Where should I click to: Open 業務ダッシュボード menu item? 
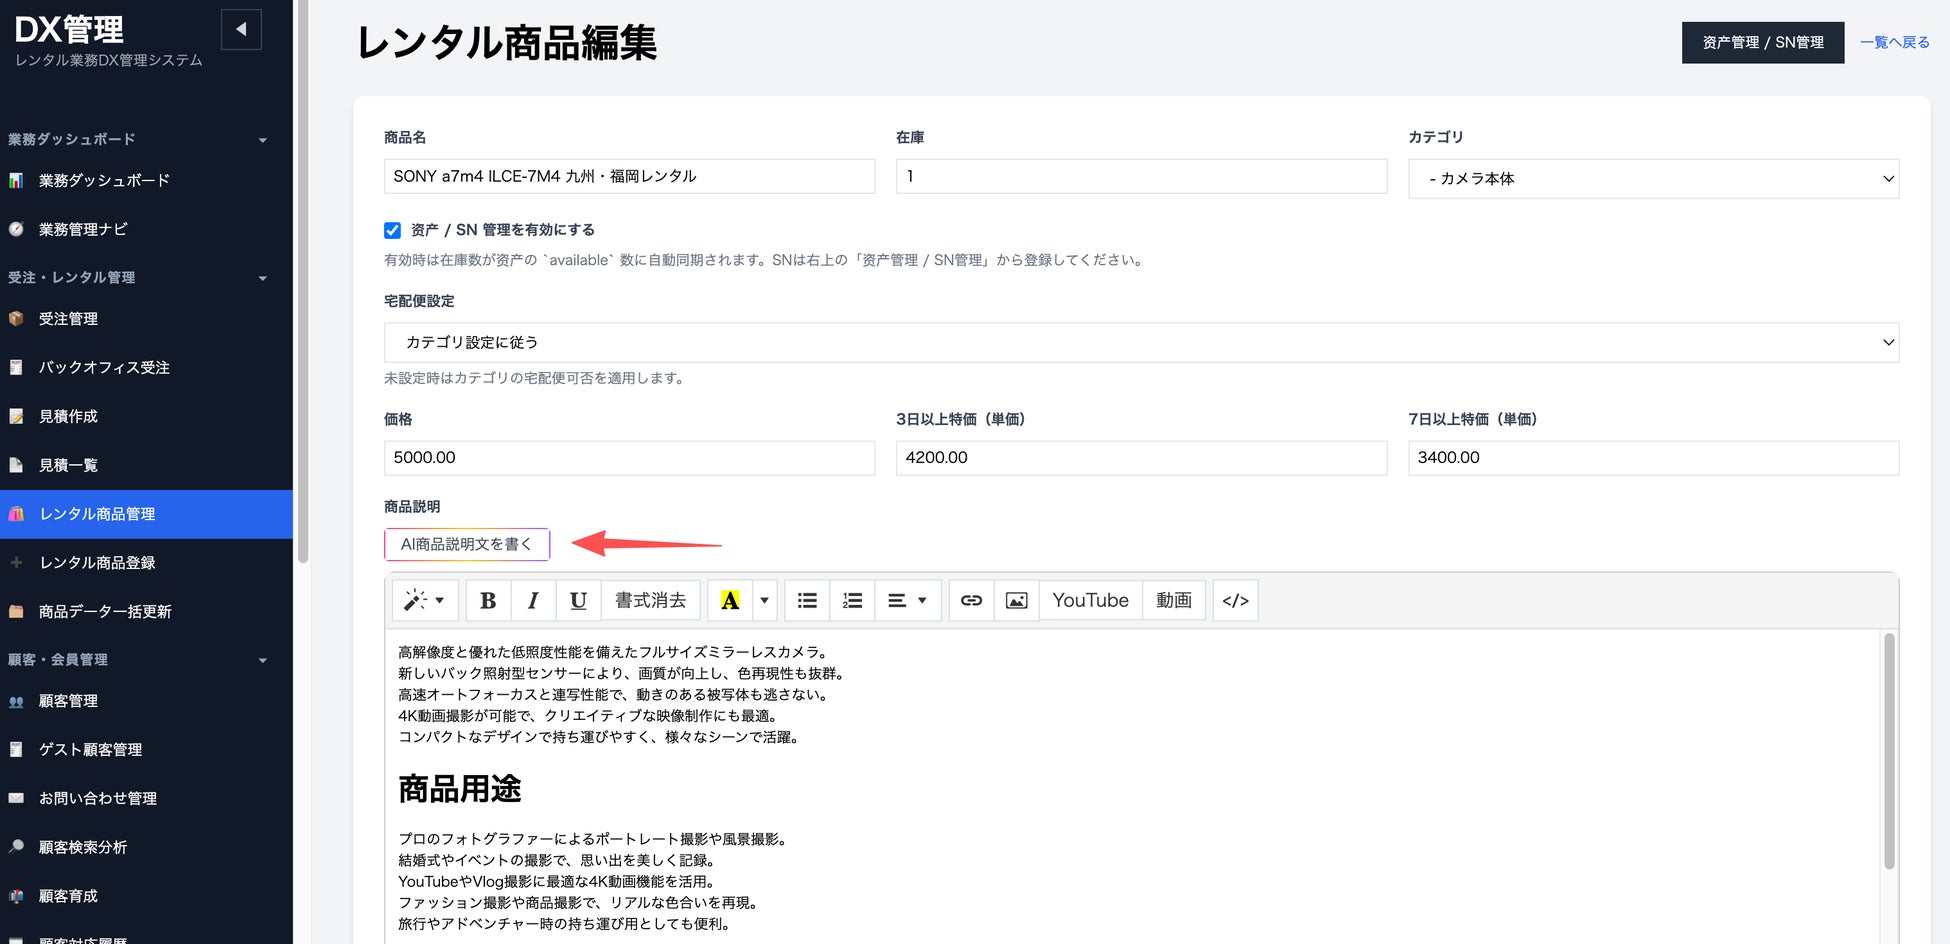(104, 180)
